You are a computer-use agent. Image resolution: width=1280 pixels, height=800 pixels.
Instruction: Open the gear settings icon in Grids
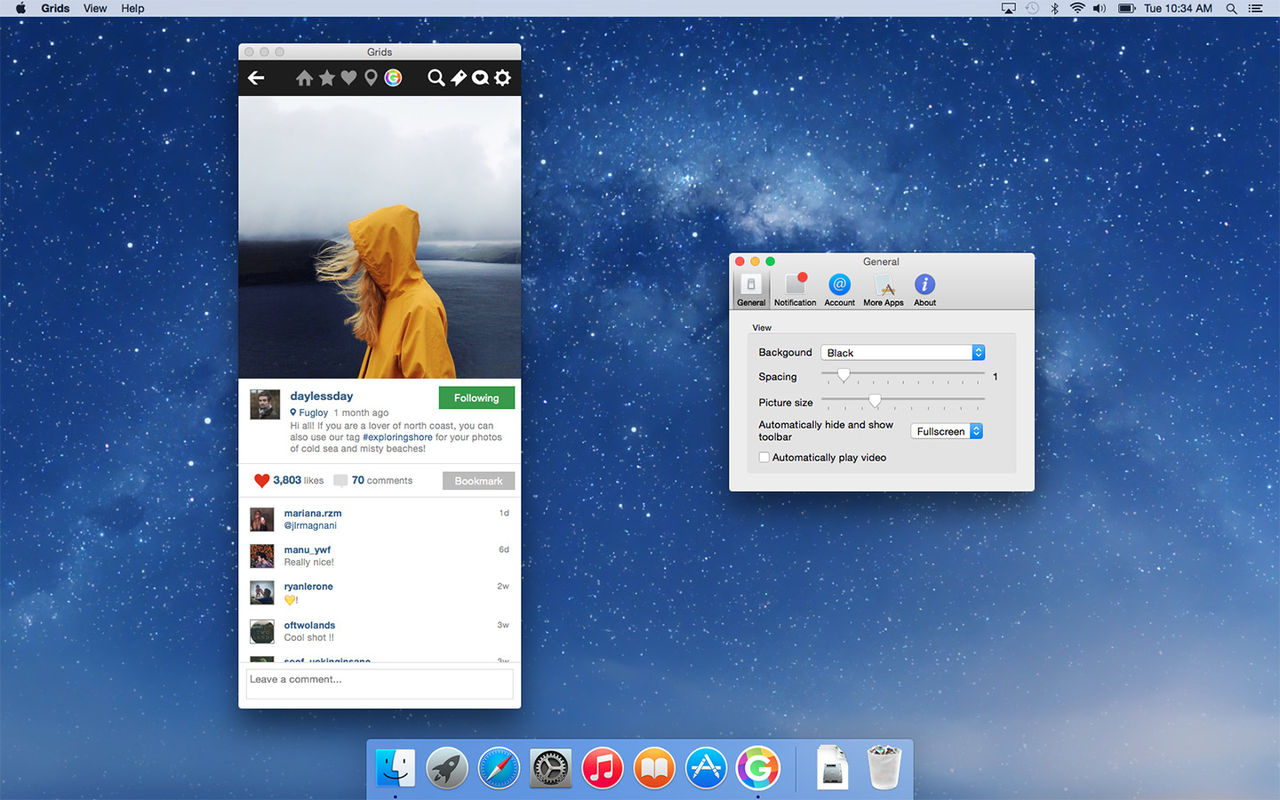coord(502,78)
